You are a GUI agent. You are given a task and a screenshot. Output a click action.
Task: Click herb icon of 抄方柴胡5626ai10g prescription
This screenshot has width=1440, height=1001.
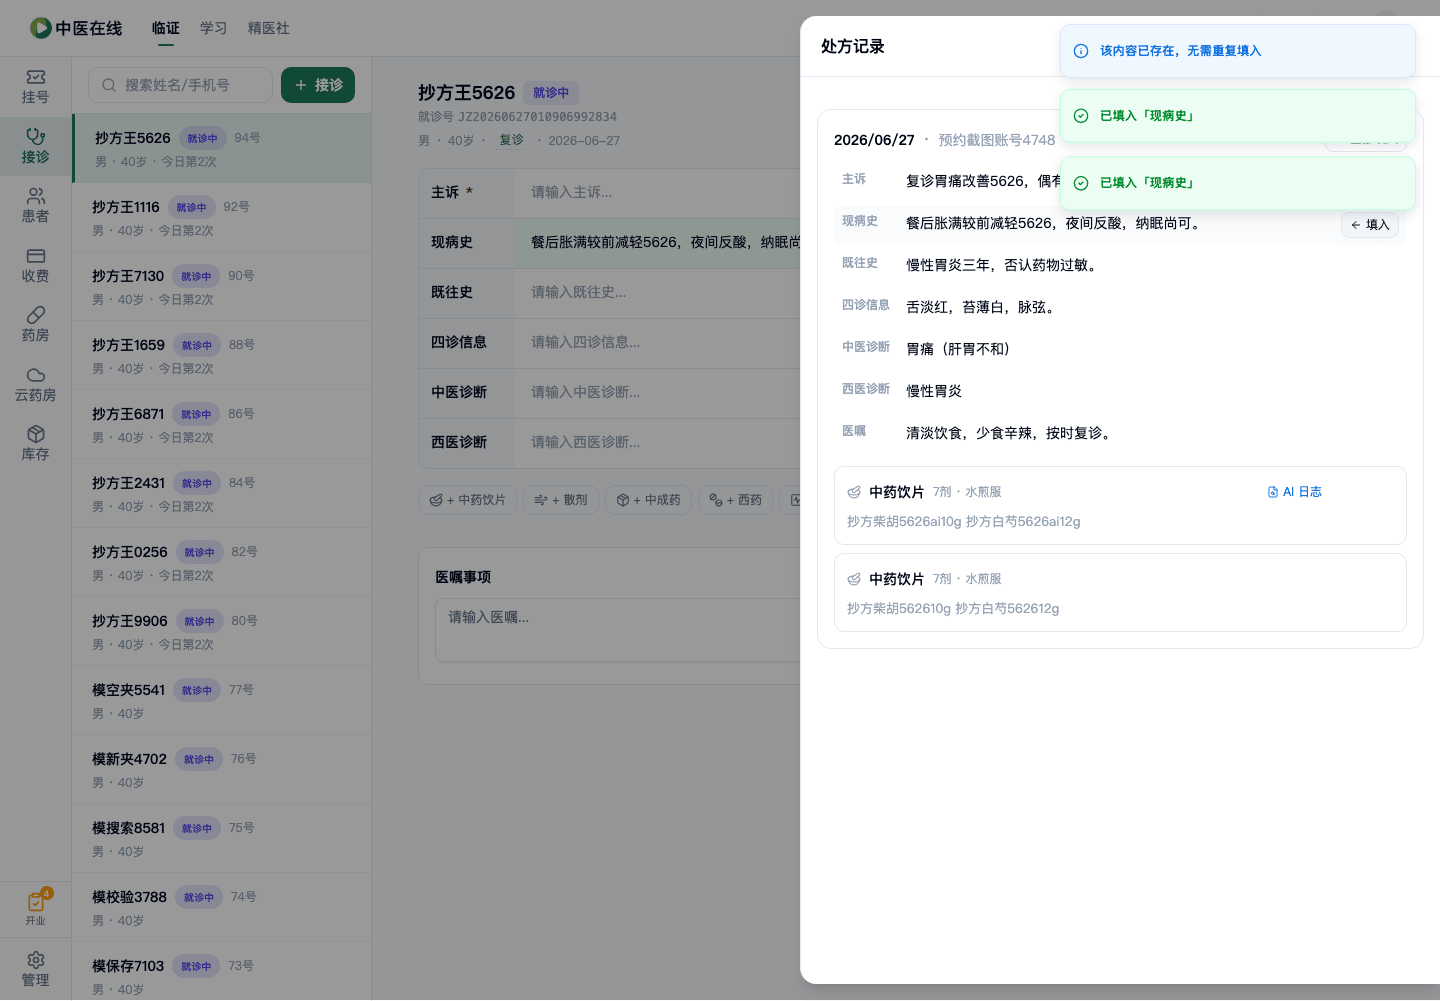[x=854, y=492]
